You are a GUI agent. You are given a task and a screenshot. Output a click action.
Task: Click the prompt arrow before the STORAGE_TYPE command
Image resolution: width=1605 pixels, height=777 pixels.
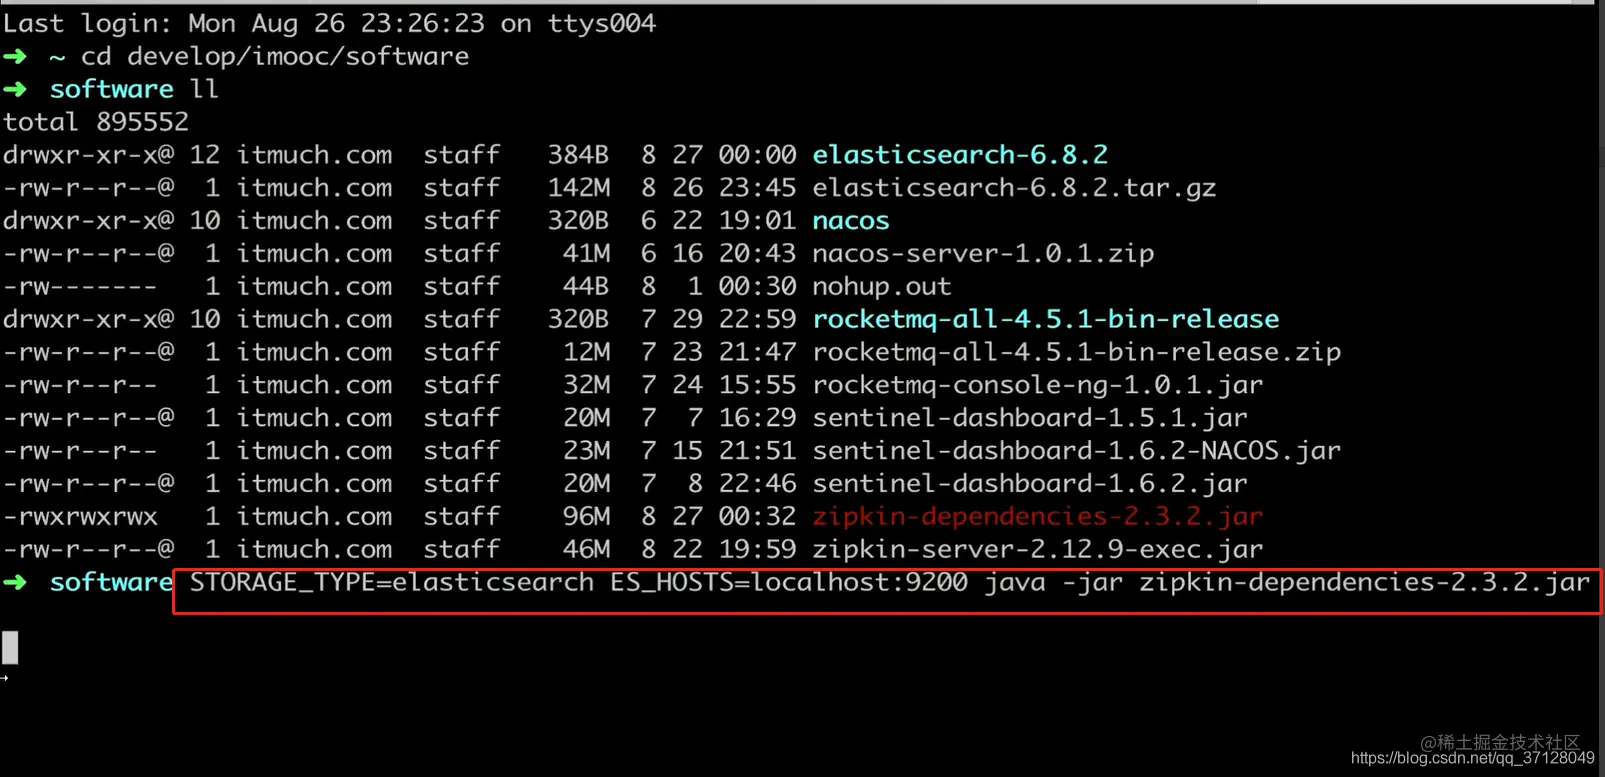[15, 582]
